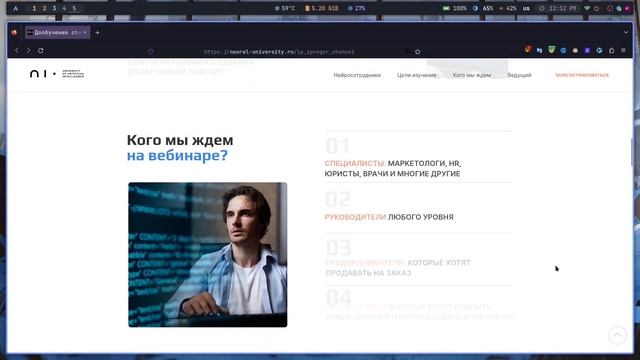The image size is (640, 360).
Task: Click the 65% brightness indicator
Action: [483, 8]
